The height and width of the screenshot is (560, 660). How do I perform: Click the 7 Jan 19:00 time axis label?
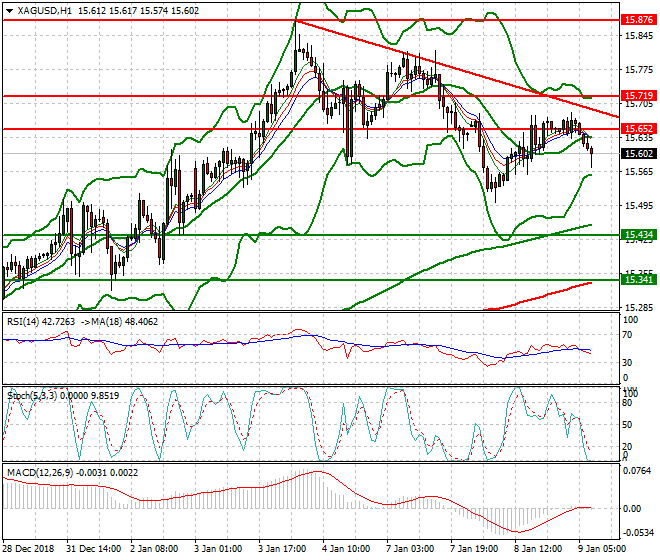[474, 549]
